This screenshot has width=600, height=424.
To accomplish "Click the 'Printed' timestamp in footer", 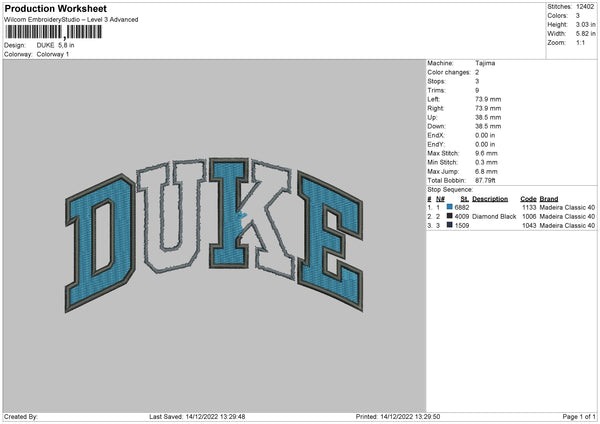I will coord(398,417).
